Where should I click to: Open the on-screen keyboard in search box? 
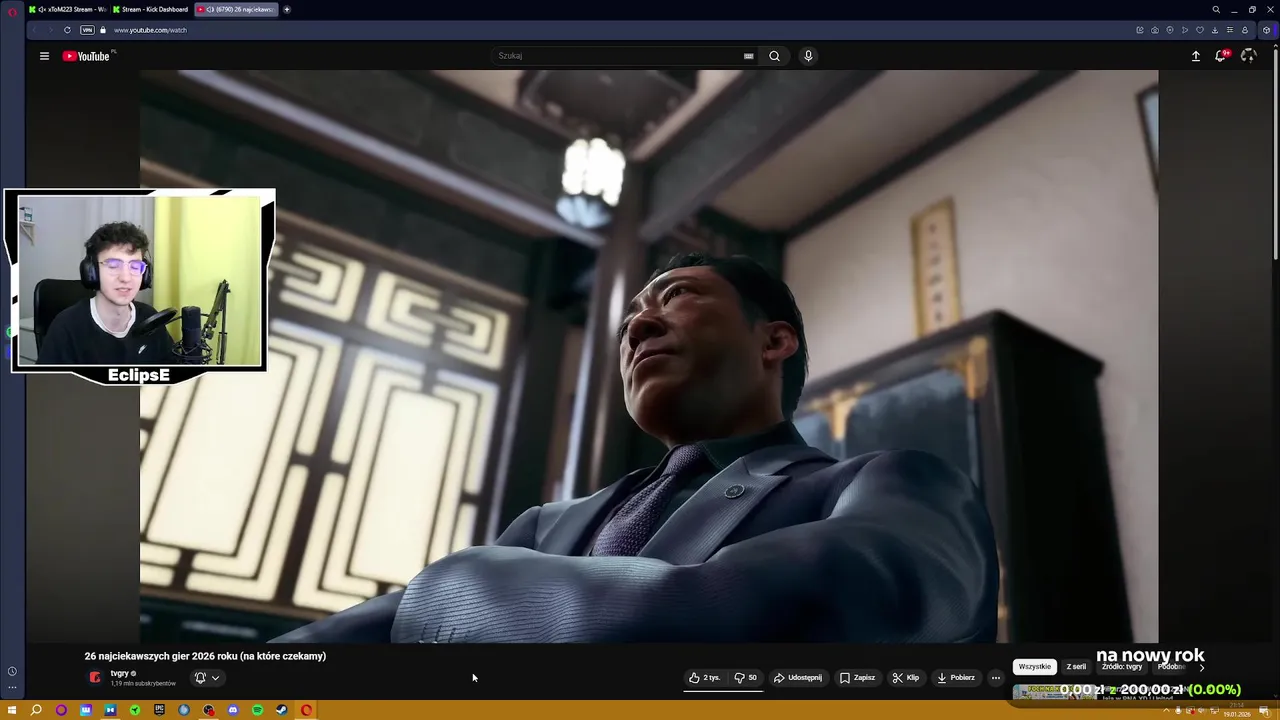pos(748,56)
